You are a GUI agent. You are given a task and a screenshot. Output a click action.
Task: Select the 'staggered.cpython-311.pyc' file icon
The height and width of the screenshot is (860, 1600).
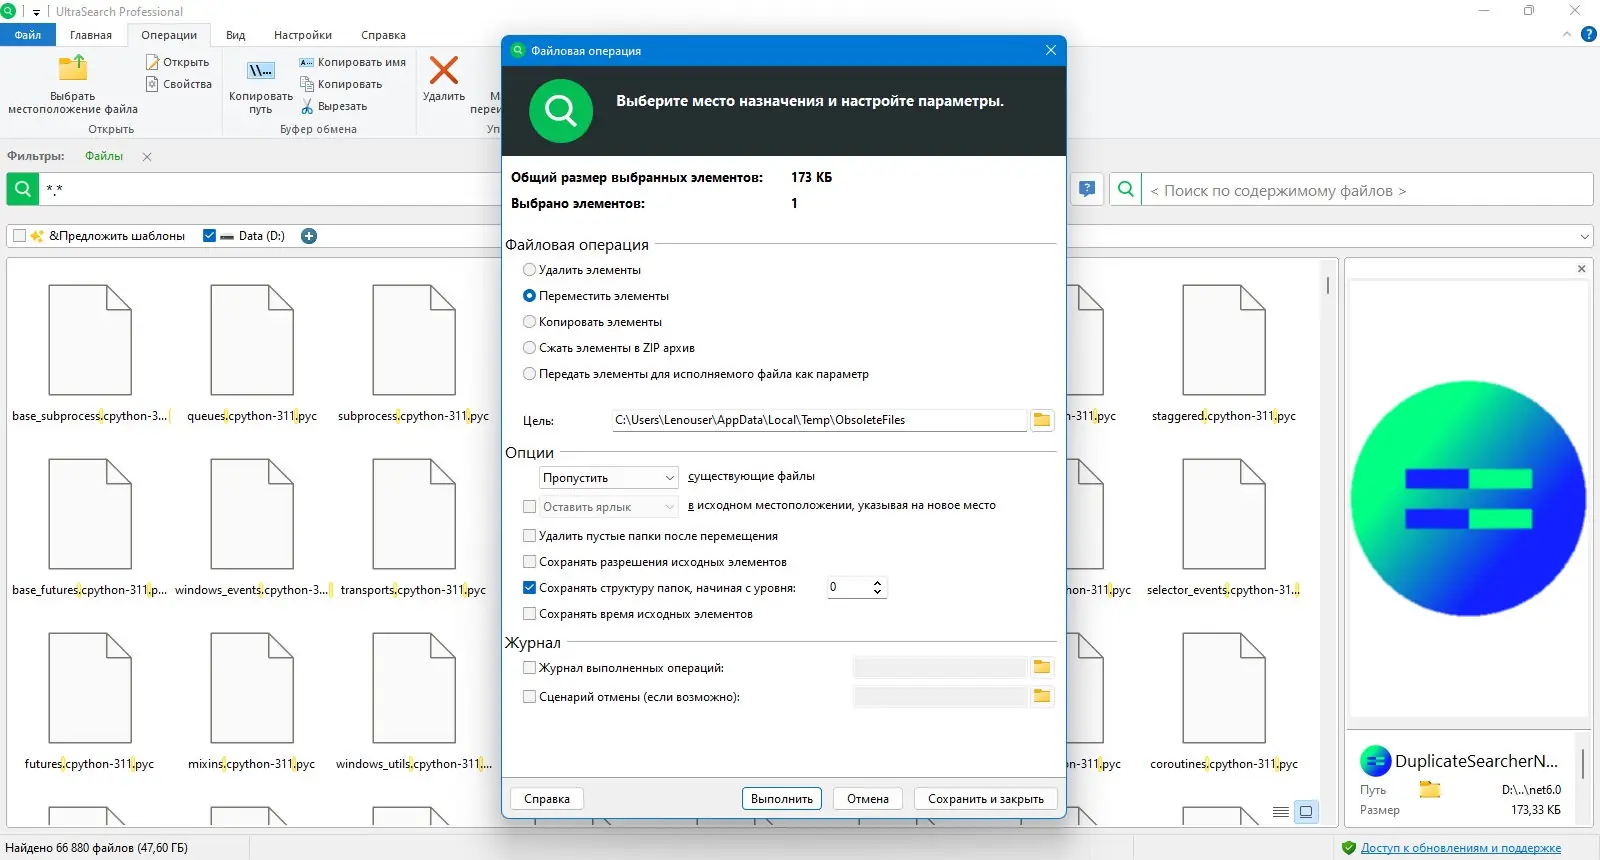(x=1224, y=340)
